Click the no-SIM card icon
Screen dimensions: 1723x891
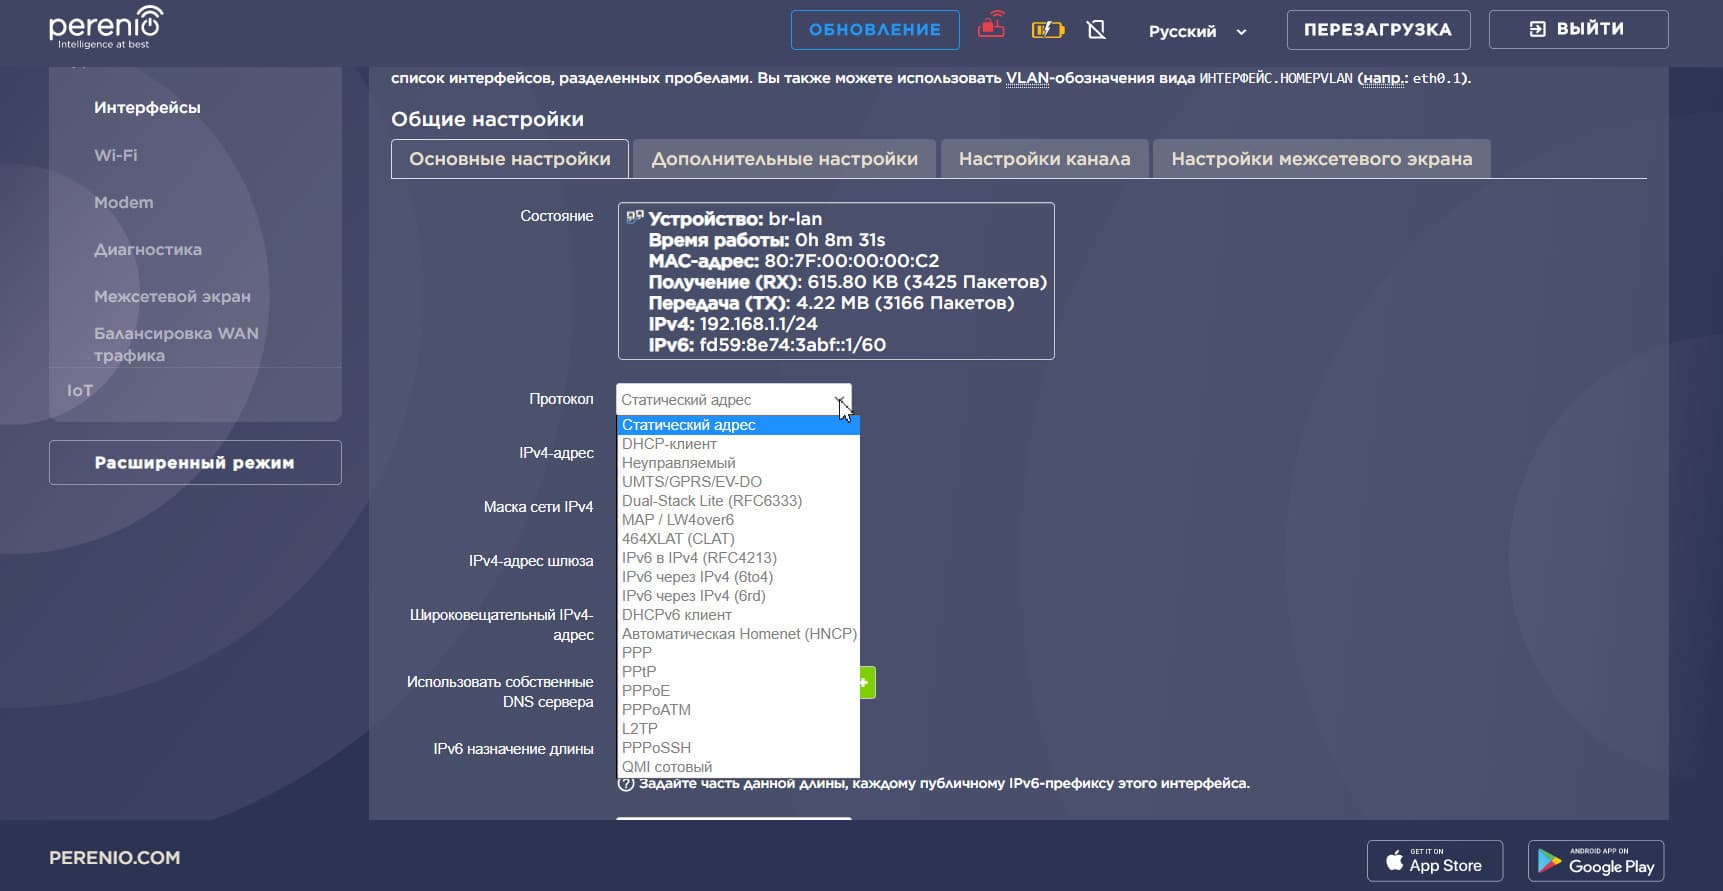pos(1096,30)
